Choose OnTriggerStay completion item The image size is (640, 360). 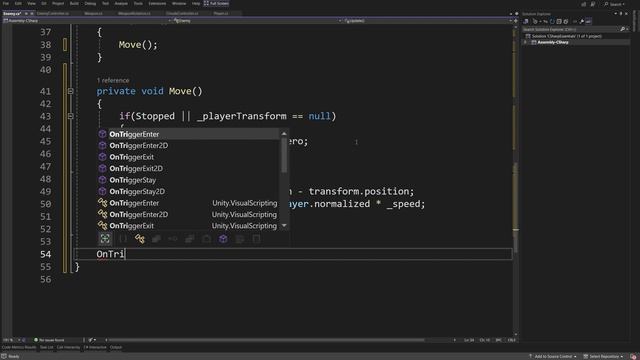point(189,180)
